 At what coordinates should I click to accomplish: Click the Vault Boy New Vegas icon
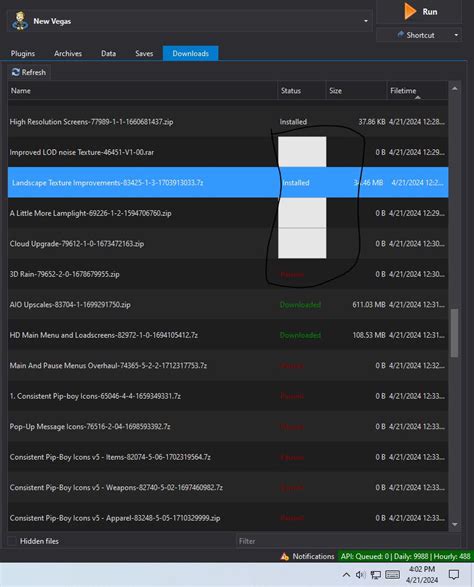[x=20, y=21]
